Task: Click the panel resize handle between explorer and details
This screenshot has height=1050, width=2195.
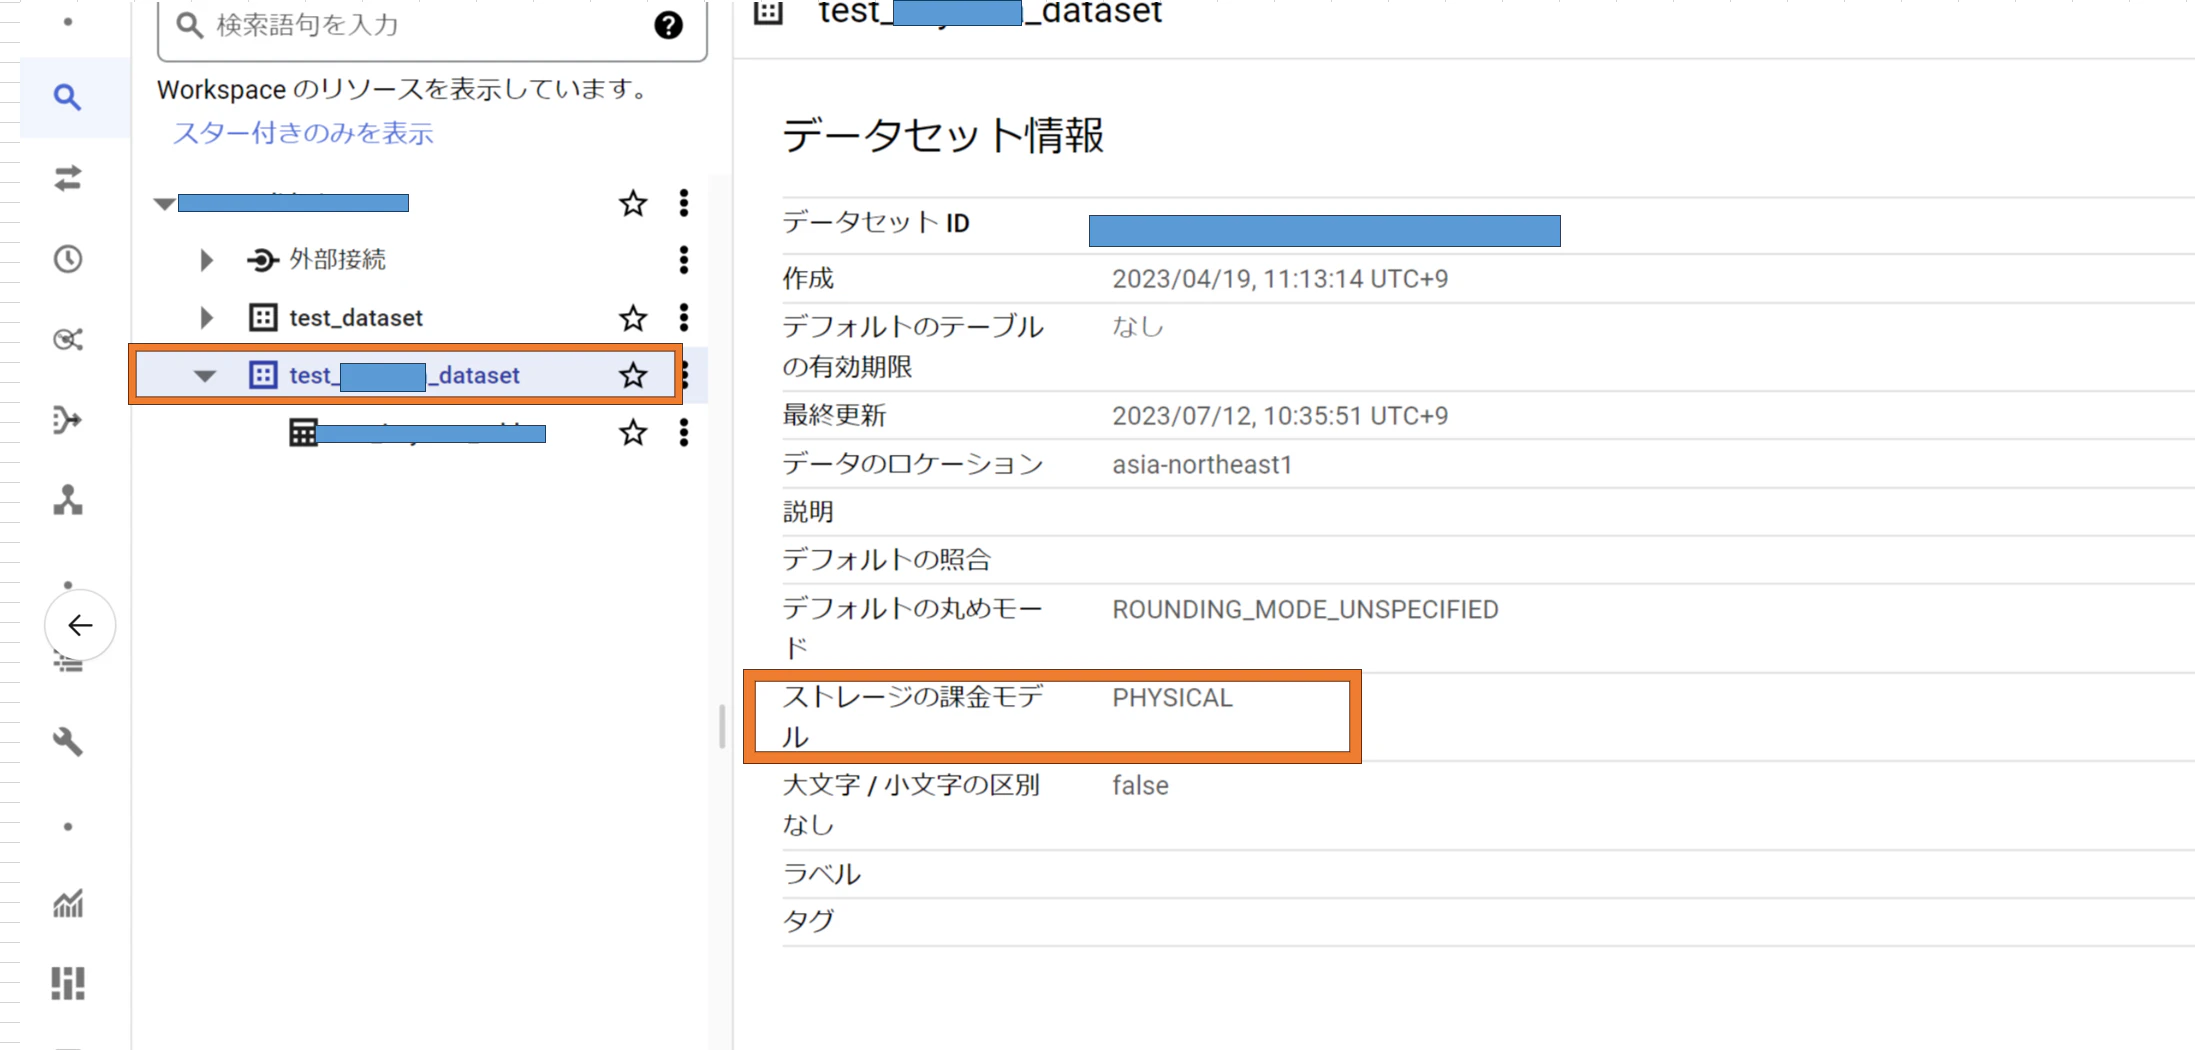Action: coord(721,726)
